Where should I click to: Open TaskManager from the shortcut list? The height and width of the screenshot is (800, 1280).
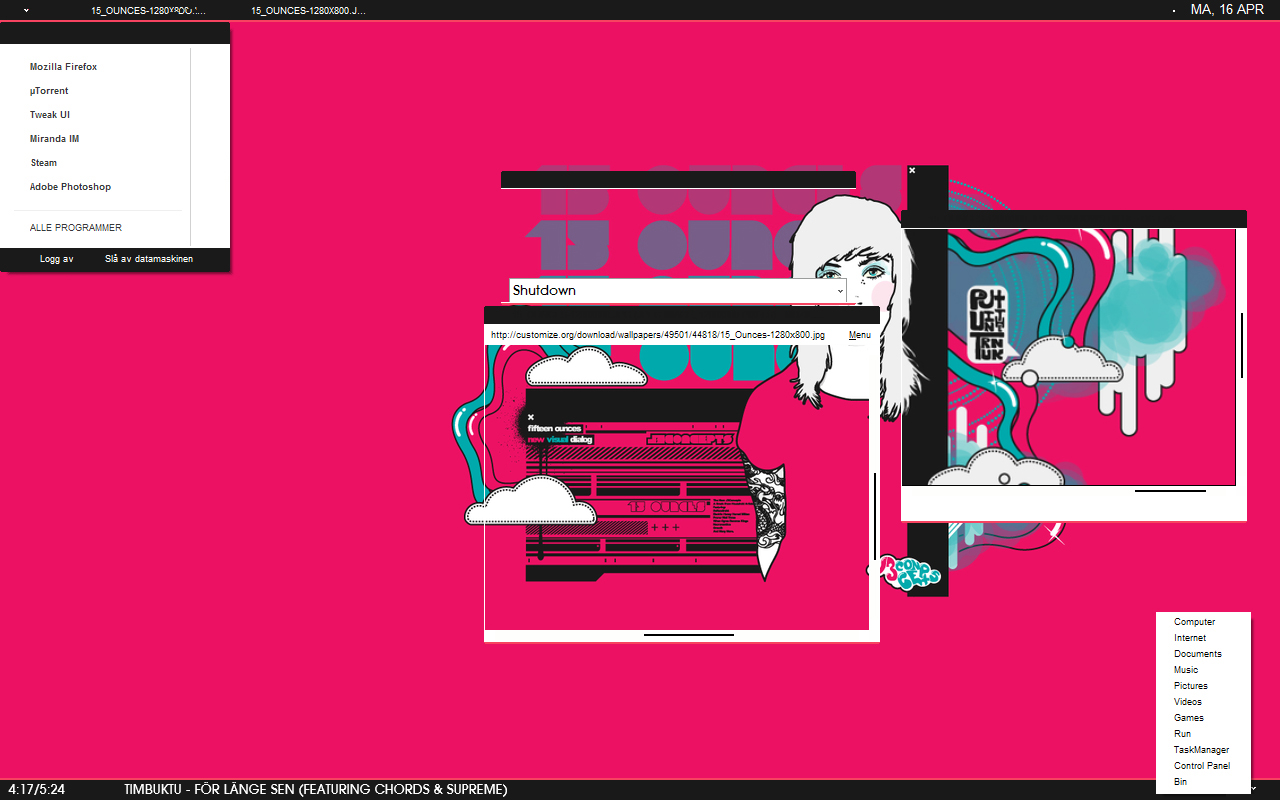[1202, 750]
